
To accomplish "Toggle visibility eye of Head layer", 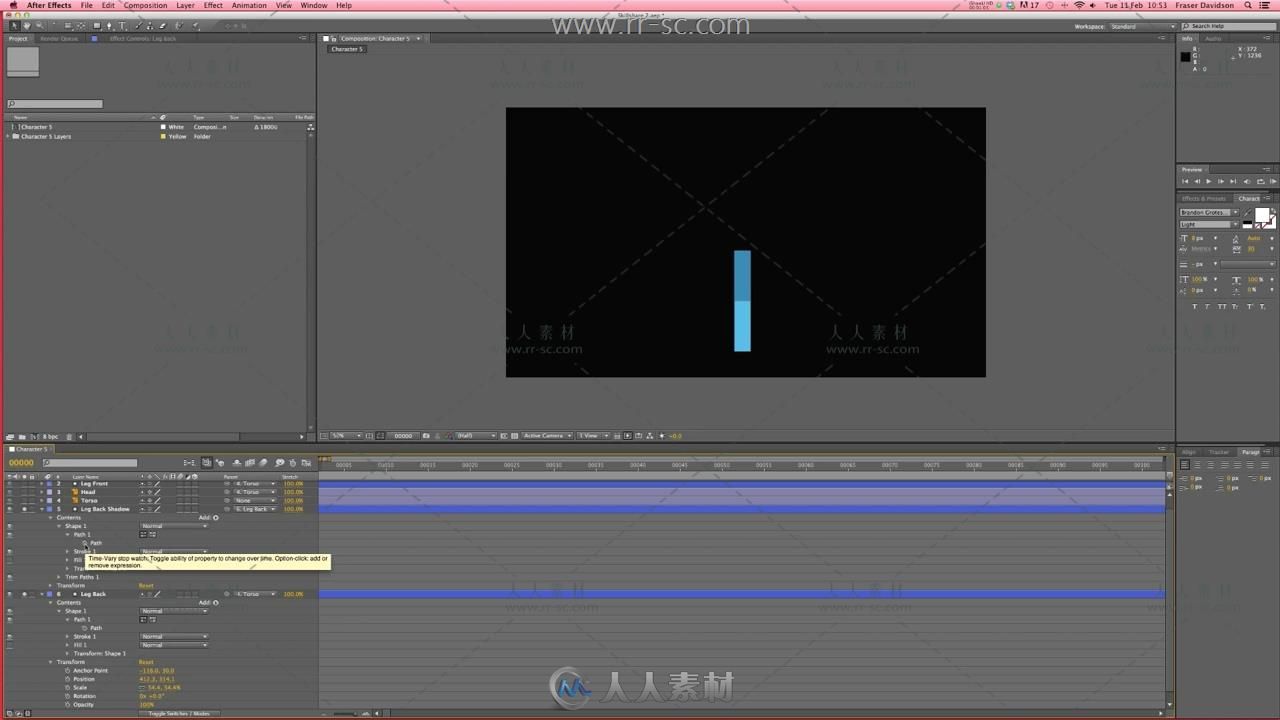I will 10,492.
